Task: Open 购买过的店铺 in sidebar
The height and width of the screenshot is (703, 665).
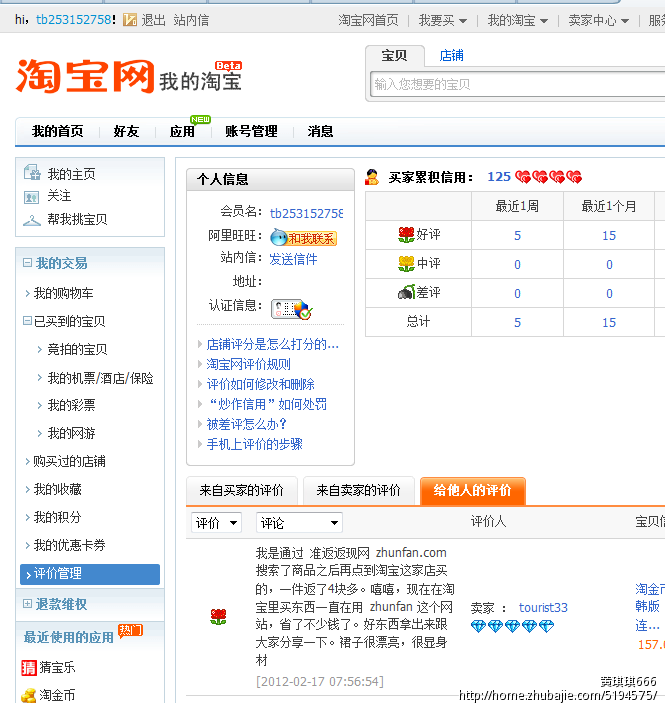Action: (70, 461)
